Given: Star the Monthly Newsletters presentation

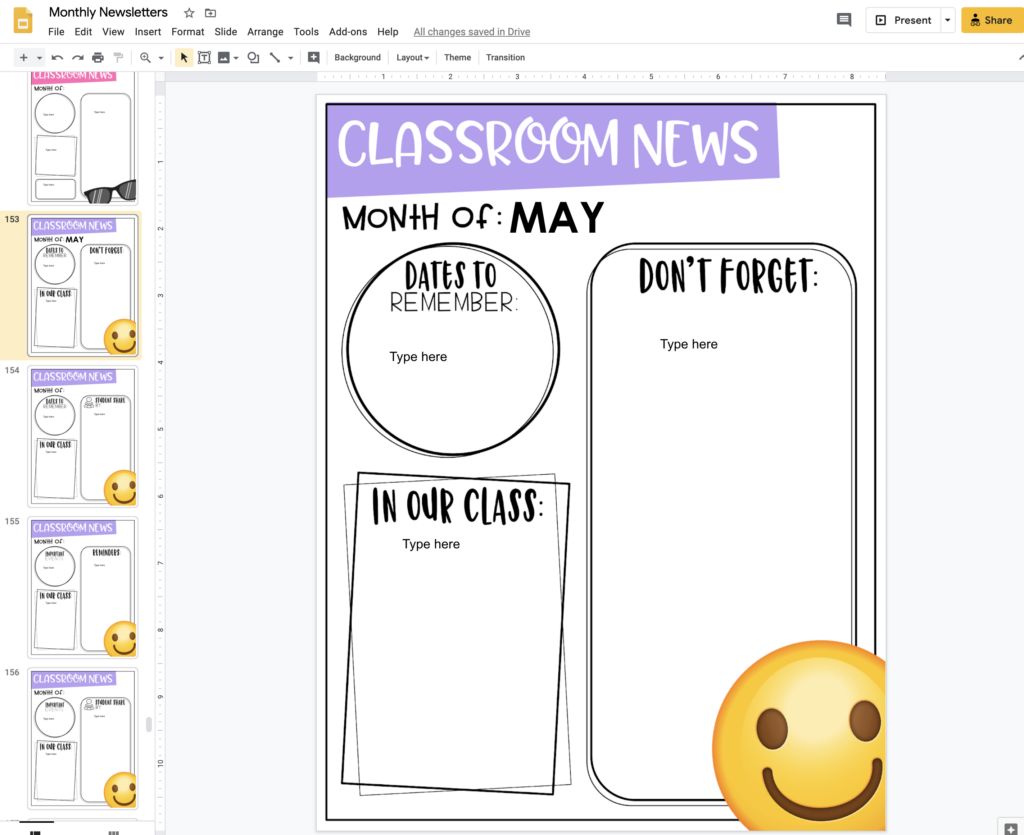Looking at the screenshot, I should coord(189,13).
